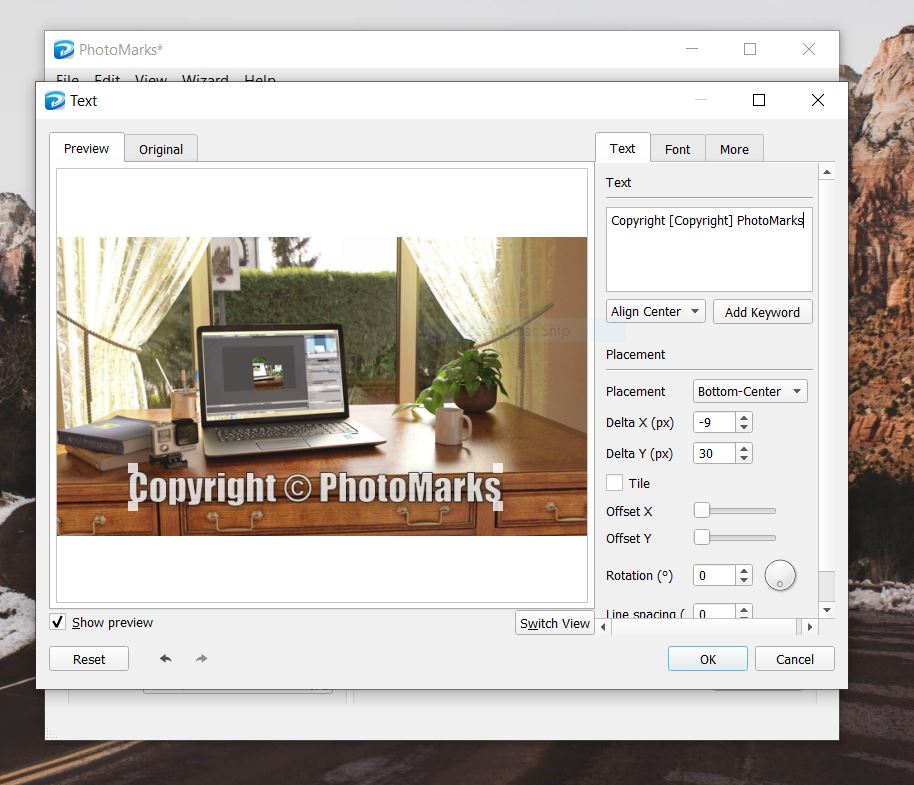Decrease Delta X value with down arrow
914x785 pixels.
744,427
